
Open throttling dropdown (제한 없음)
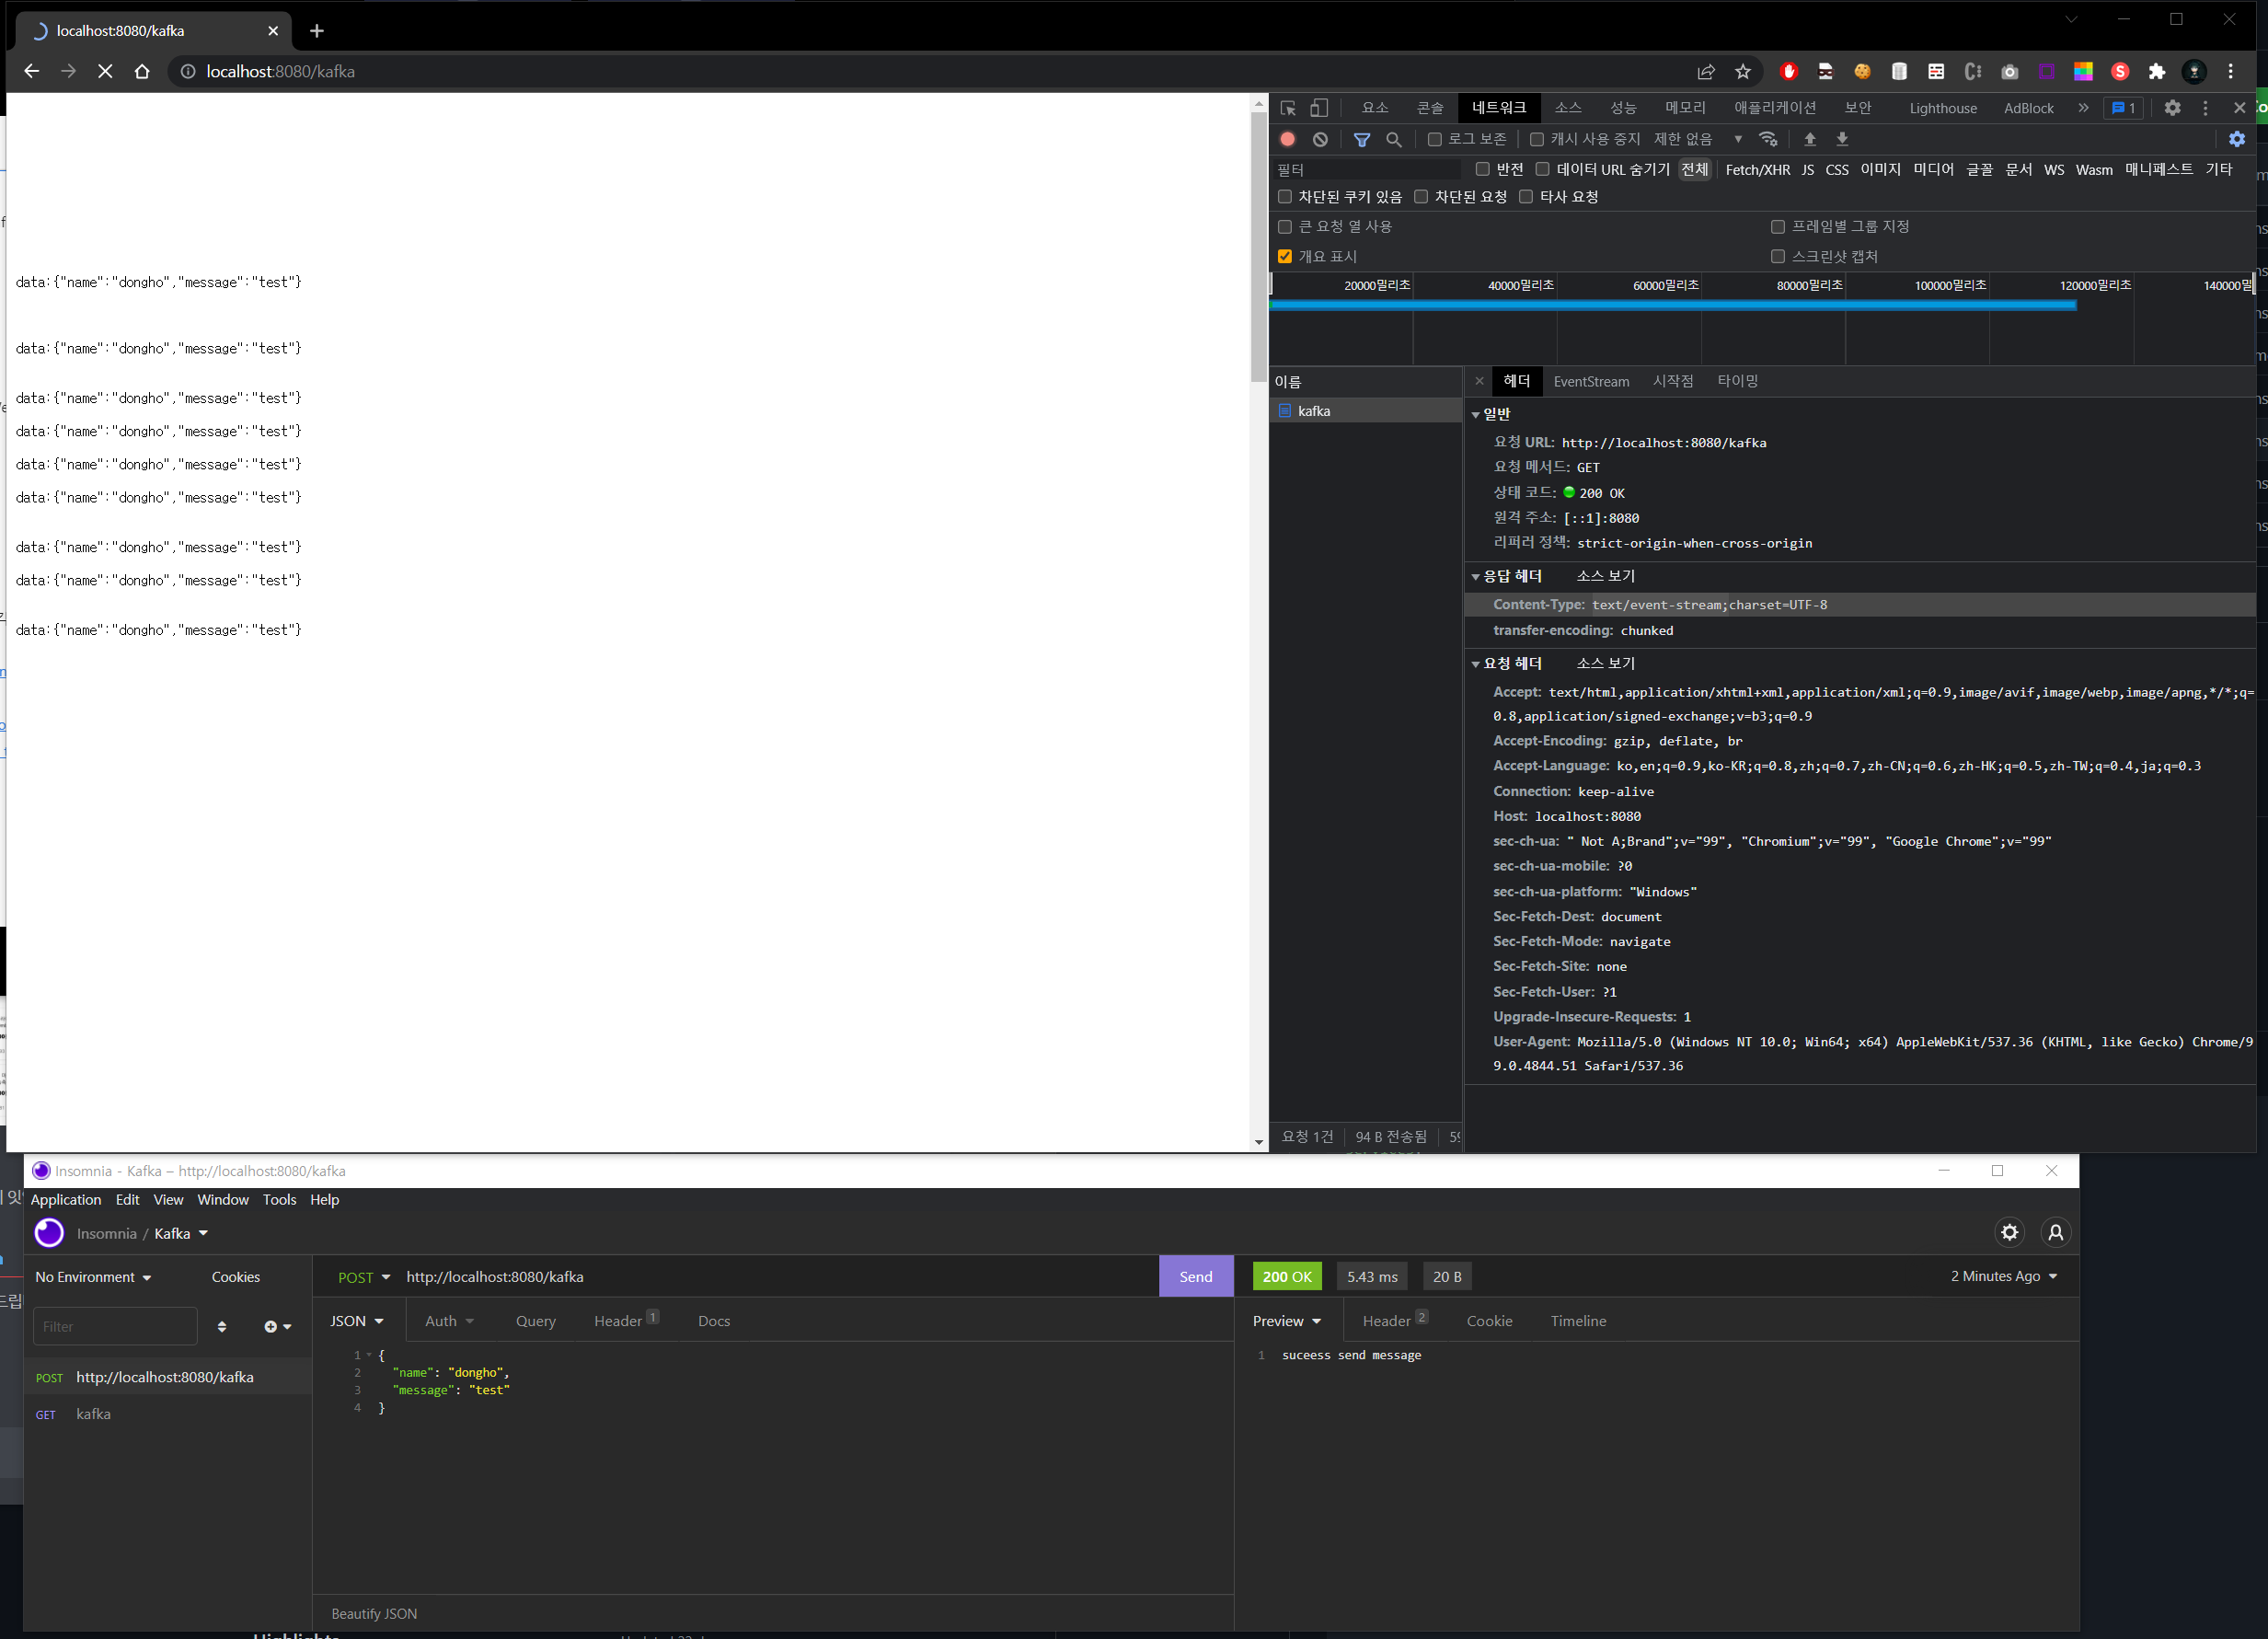point(1698,139)
